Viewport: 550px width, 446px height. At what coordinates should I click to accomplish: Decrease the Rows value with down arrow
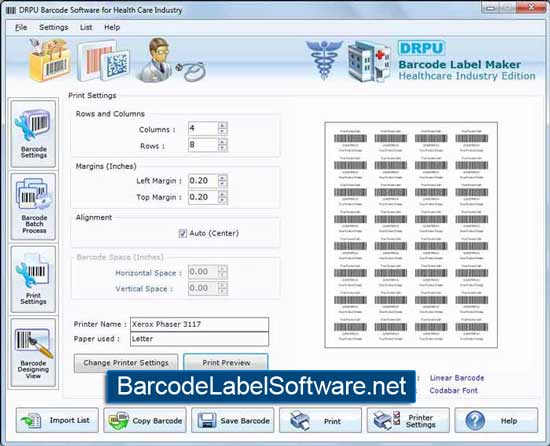[x=222, y=148]
